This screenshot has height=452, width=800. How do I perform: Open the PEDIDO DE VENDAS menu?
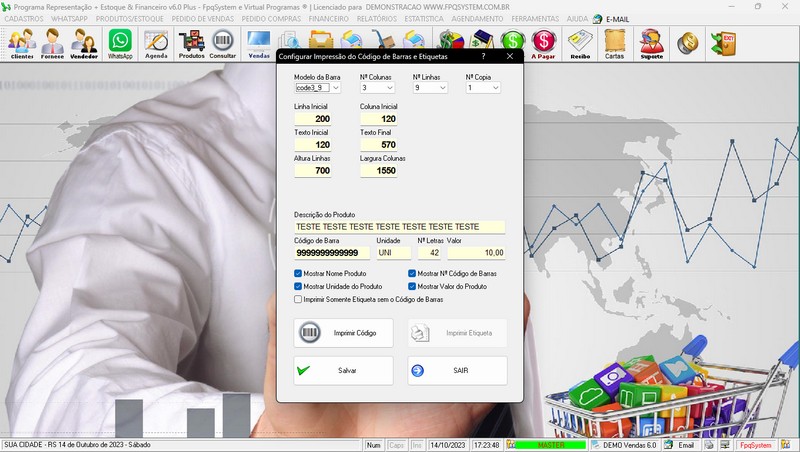(203, 19)
